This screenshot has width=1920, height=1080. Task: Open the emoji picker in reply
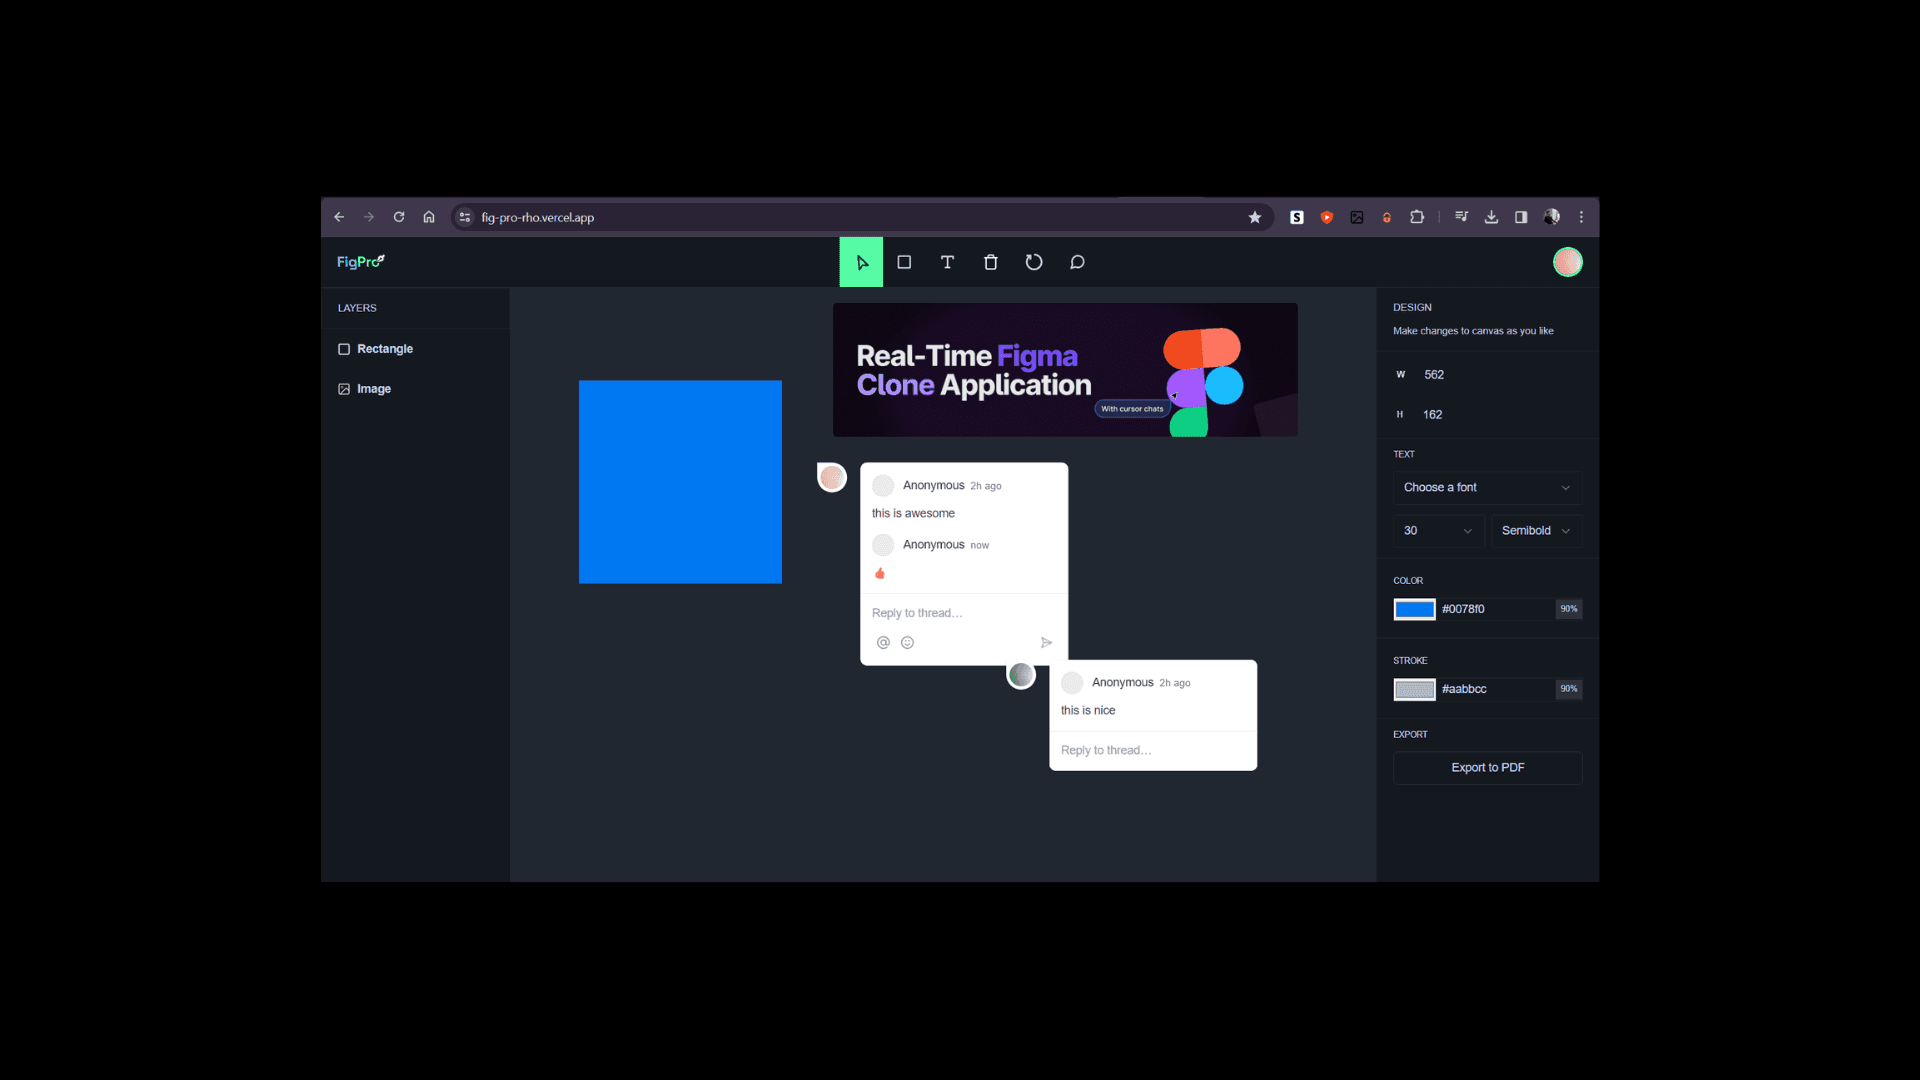coord(907,643)
